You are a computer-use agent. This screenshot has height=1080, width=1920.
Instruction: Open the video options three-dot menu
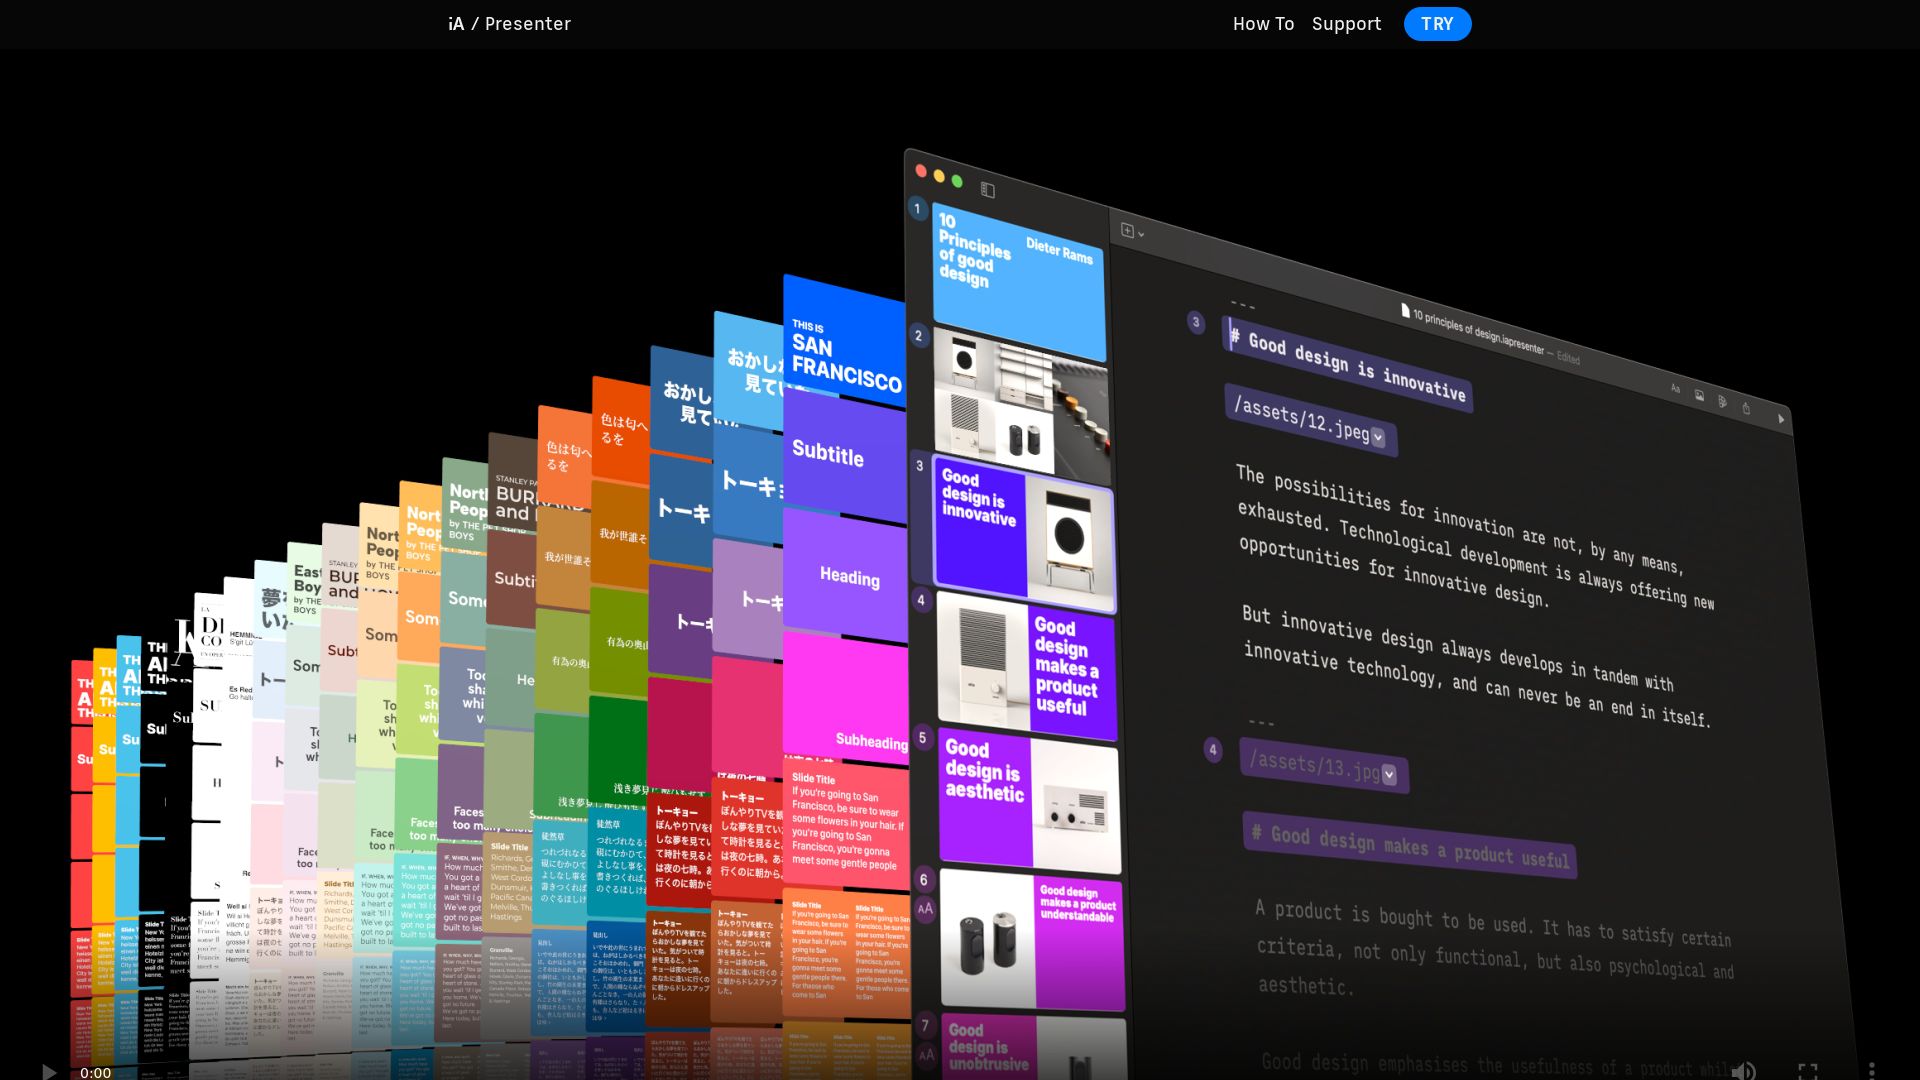[x=1871, y=1071]
